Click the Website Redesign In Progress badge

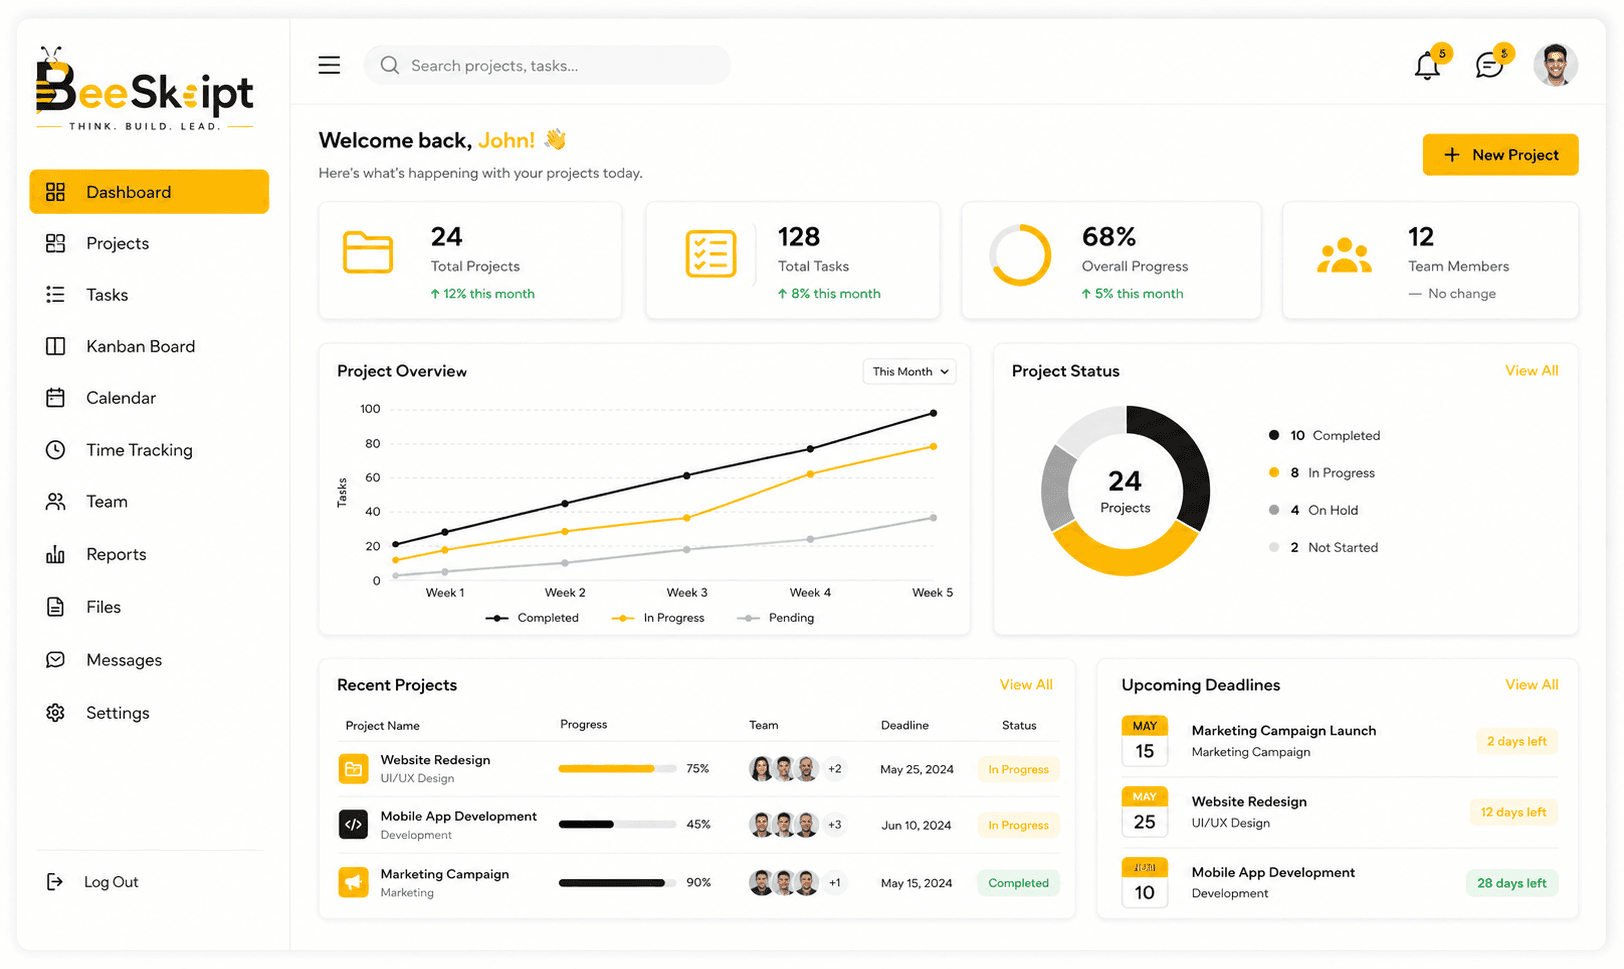point(1018,770)
